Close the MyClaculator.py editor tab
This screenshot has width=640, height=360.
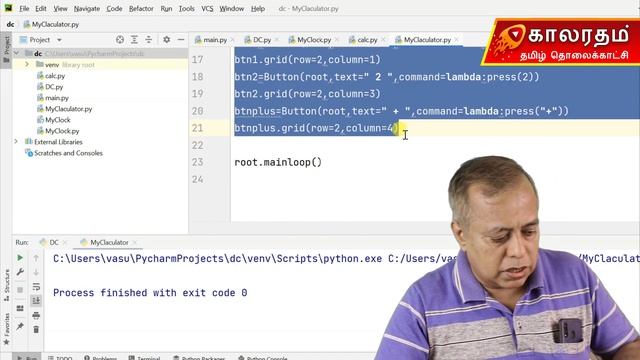[456, 40]
